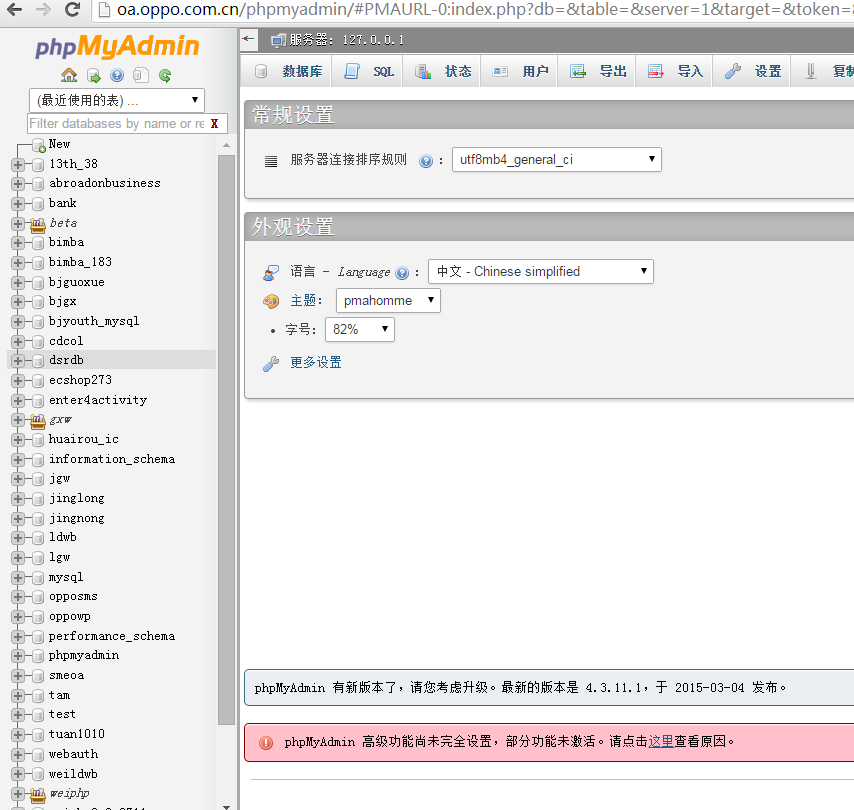Click the phpMyAdmin logo
This screenshot has height=810, width=854.
pos(117,46)
